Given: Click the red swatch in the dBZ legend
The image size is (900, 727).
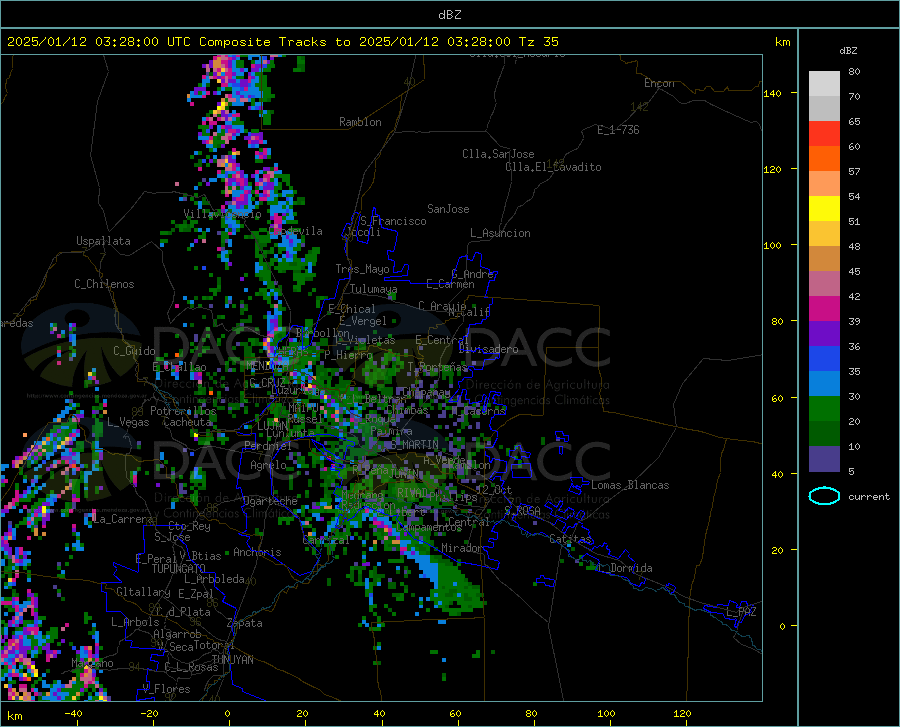Looking at the screenshot, I should (824, 133).
